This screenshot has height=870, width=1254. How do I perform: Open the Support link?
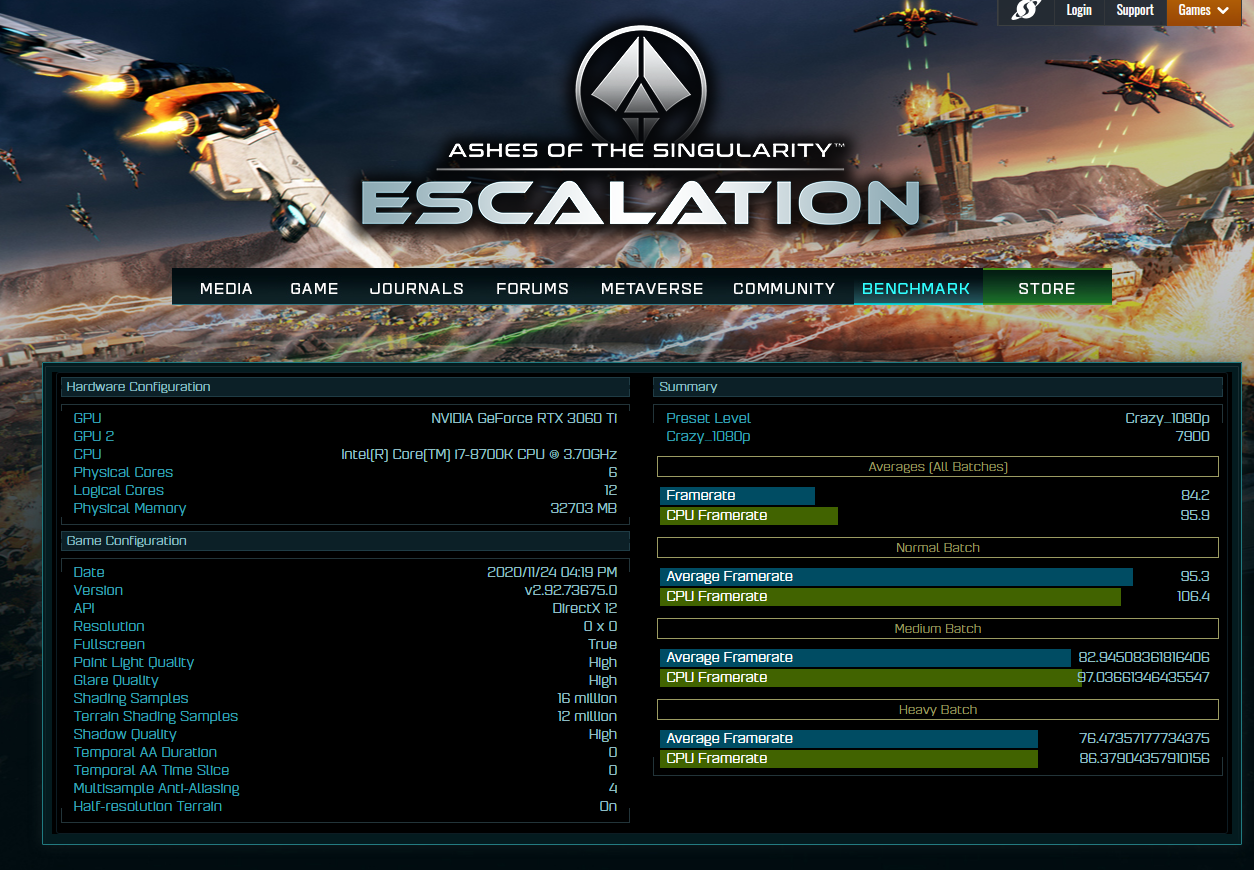(1135, 11)
